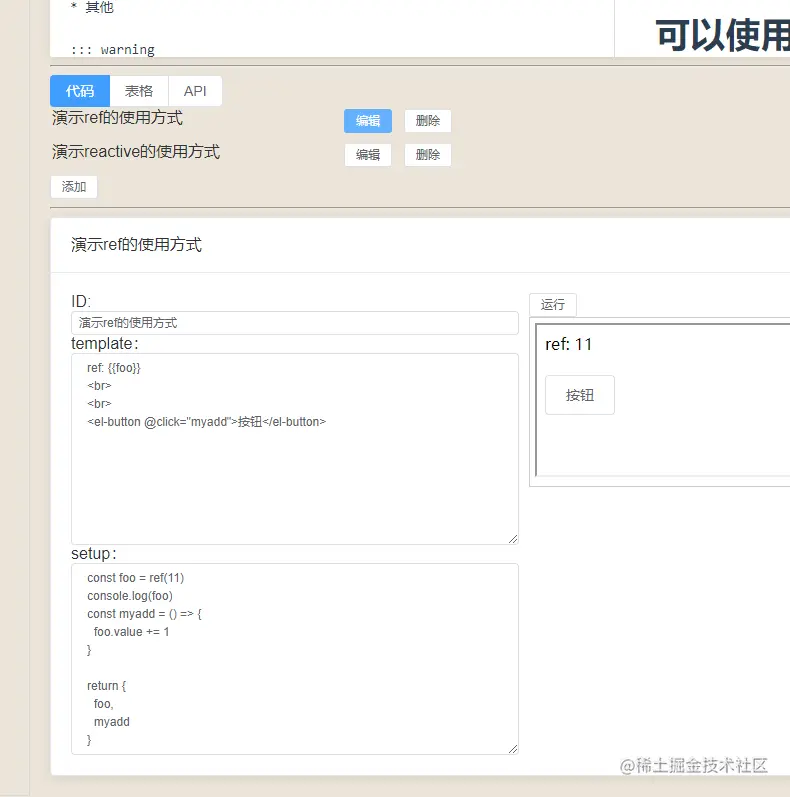
Task: Click the '其他' list item at top
Action: pos(100,7)
